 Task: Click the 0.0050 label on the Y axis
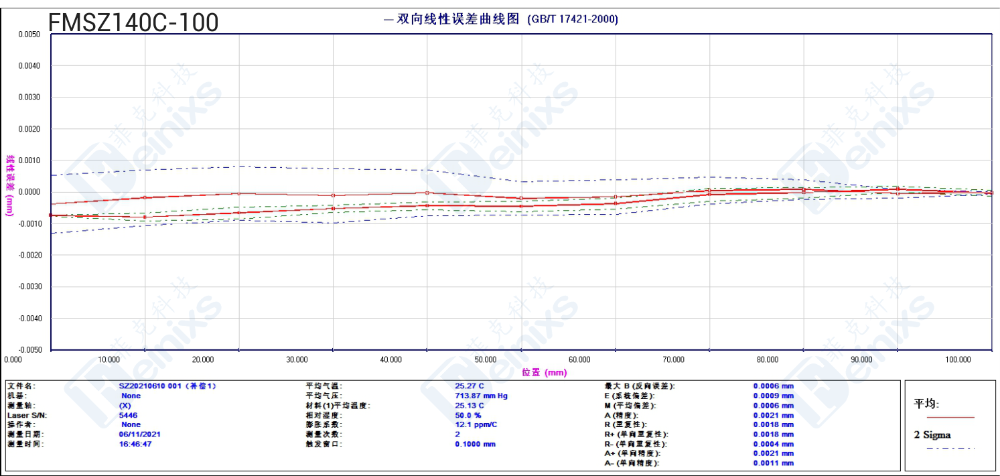tap(30, 34)
